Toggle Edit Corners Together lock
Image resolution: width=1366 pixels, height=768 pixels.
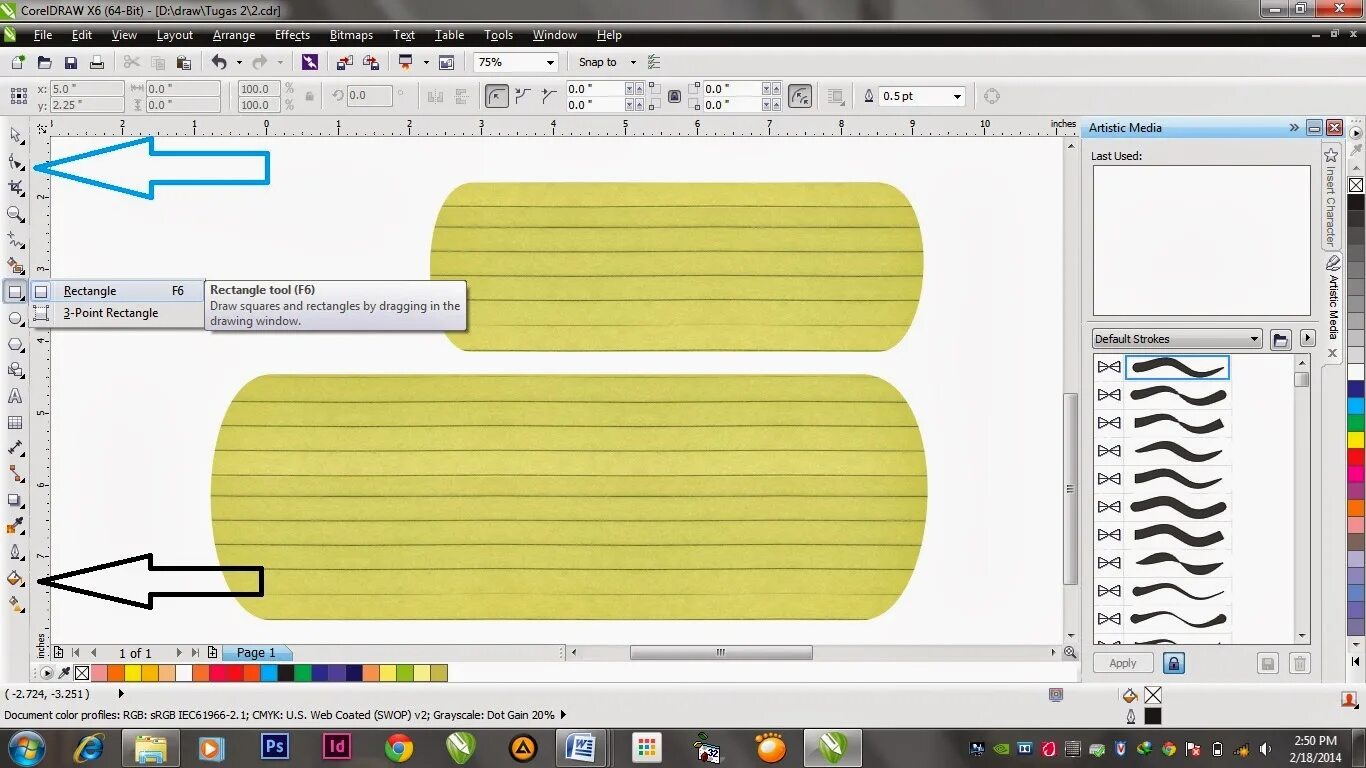click(674, 96)
